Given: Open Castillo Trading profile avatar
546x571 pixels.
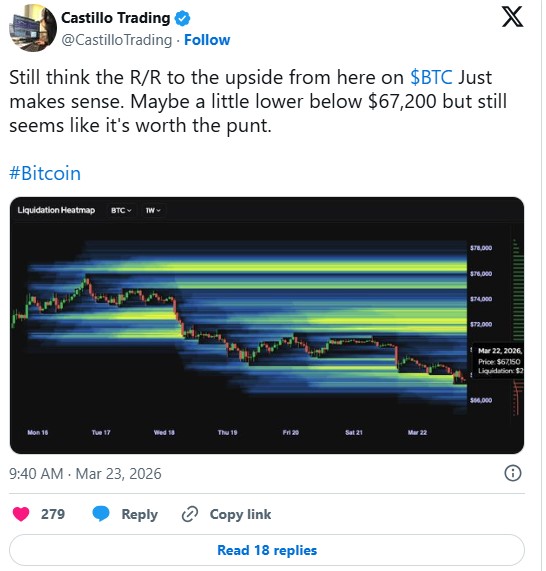Looking at the screenshot, I should point(33,28).
